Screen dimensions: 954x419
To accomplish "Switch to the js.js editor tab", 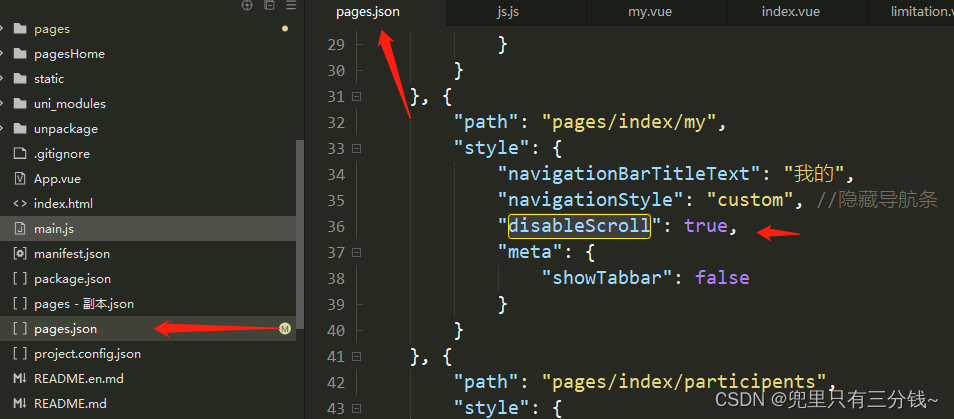I will [x=516, y=12].
